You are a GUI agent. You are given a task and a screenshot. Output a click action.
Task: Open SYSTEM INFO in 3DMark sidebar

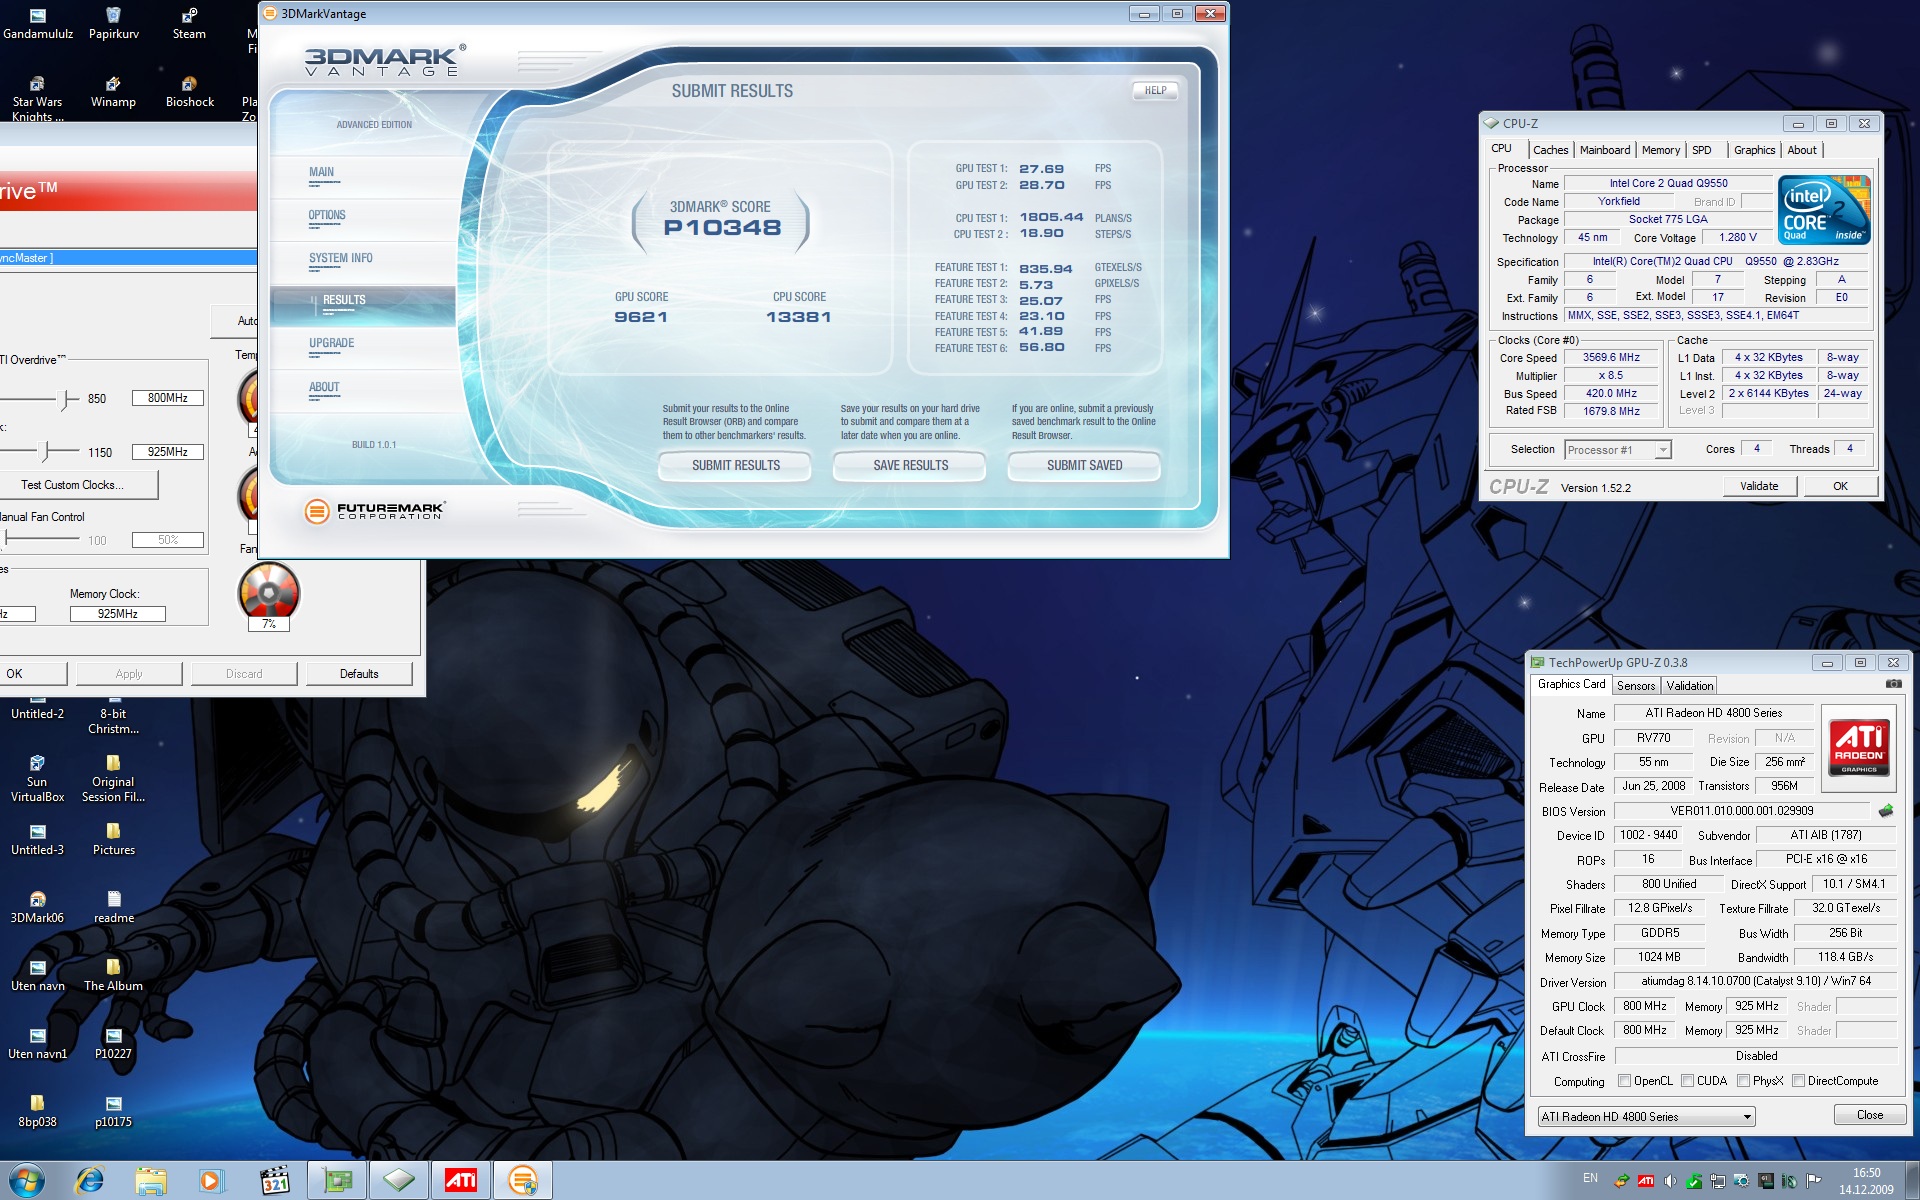click(340, 258)
